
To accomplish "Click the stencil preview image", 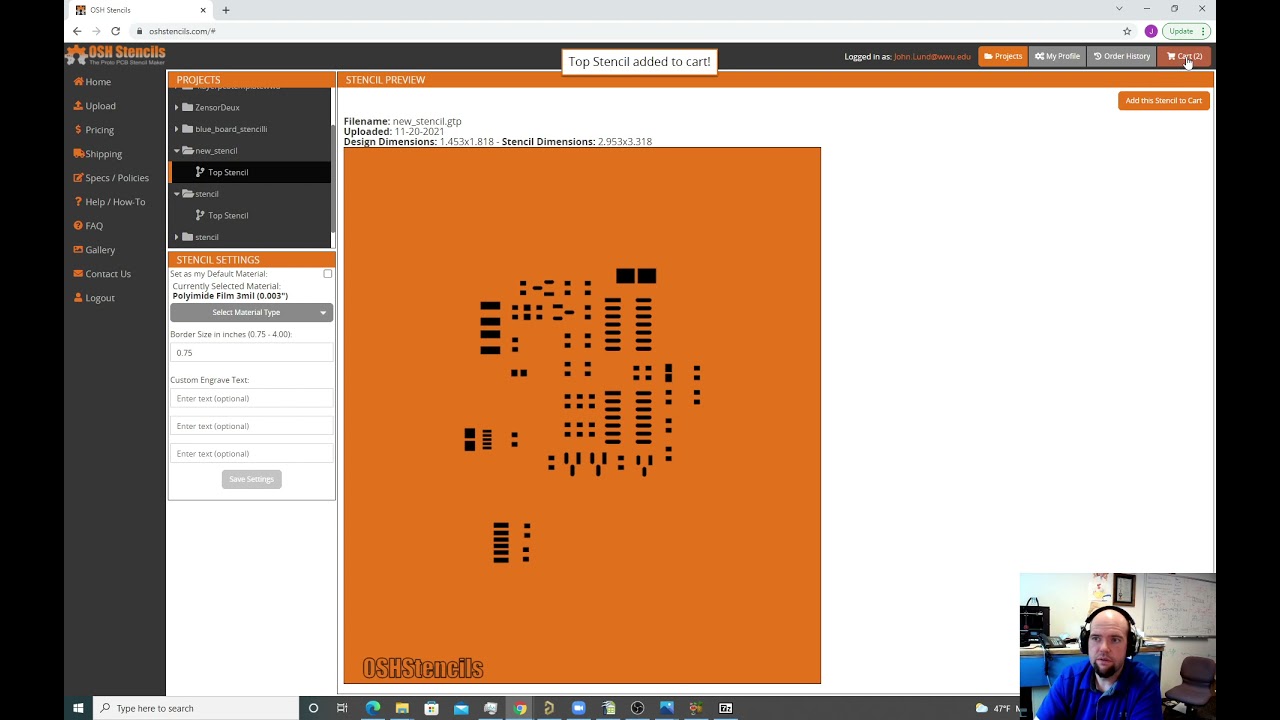I will point(582,416).
